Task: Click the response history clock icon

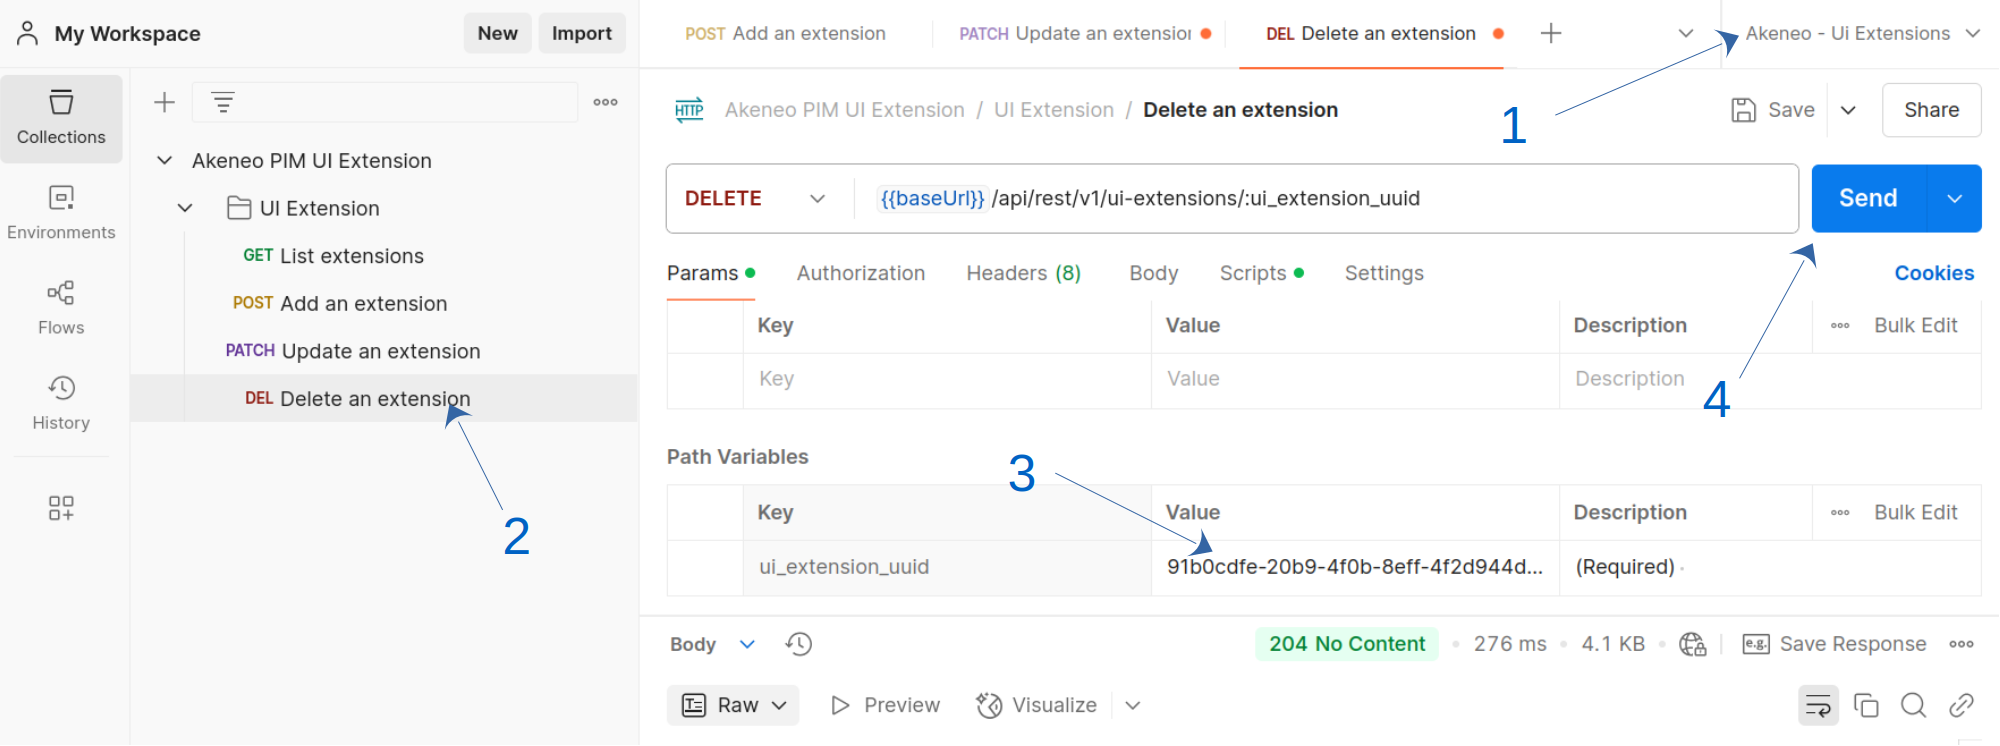Action: (798, 644)
